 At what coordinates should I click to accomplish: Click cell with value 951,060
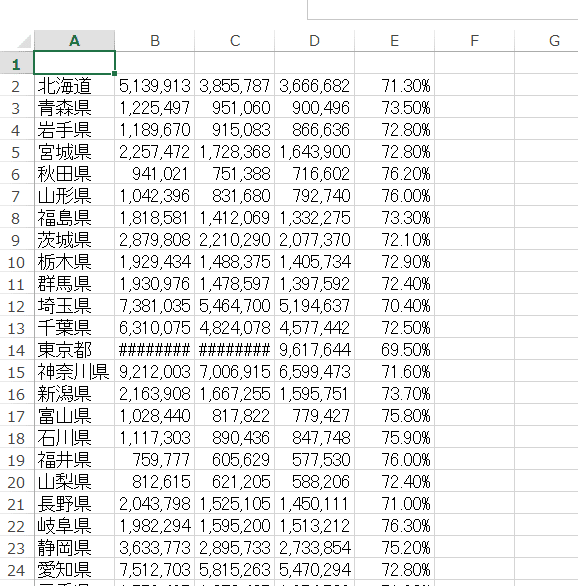pos(235,108)
